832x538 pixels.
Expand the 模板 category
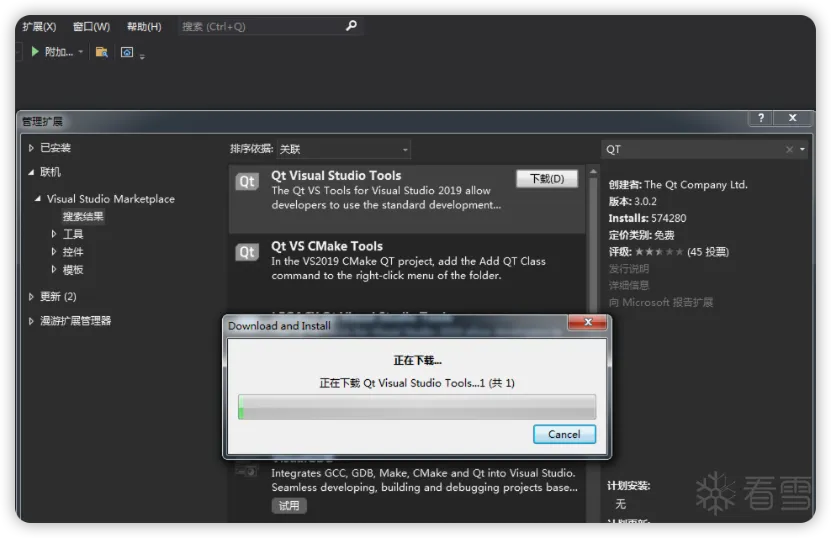[54, 270]
